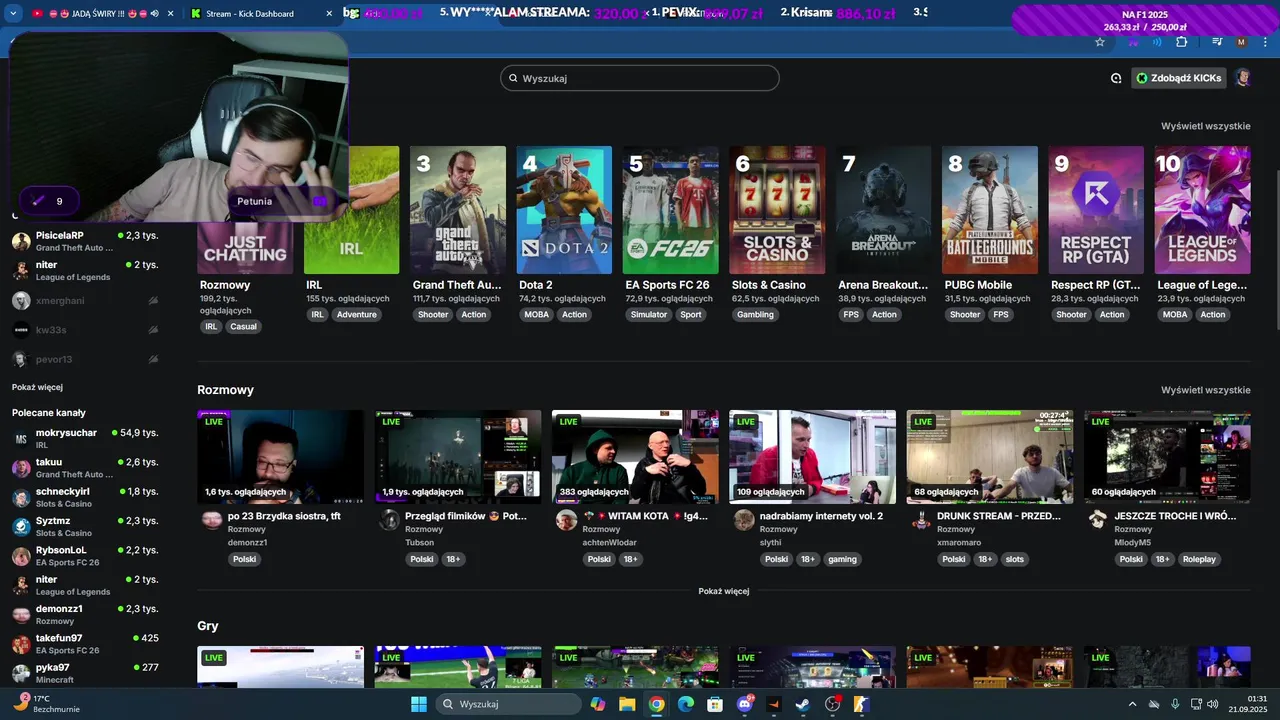Open offline channel pevor13
This screenshot has height=720, width=1280.
(x=85, y=359)
